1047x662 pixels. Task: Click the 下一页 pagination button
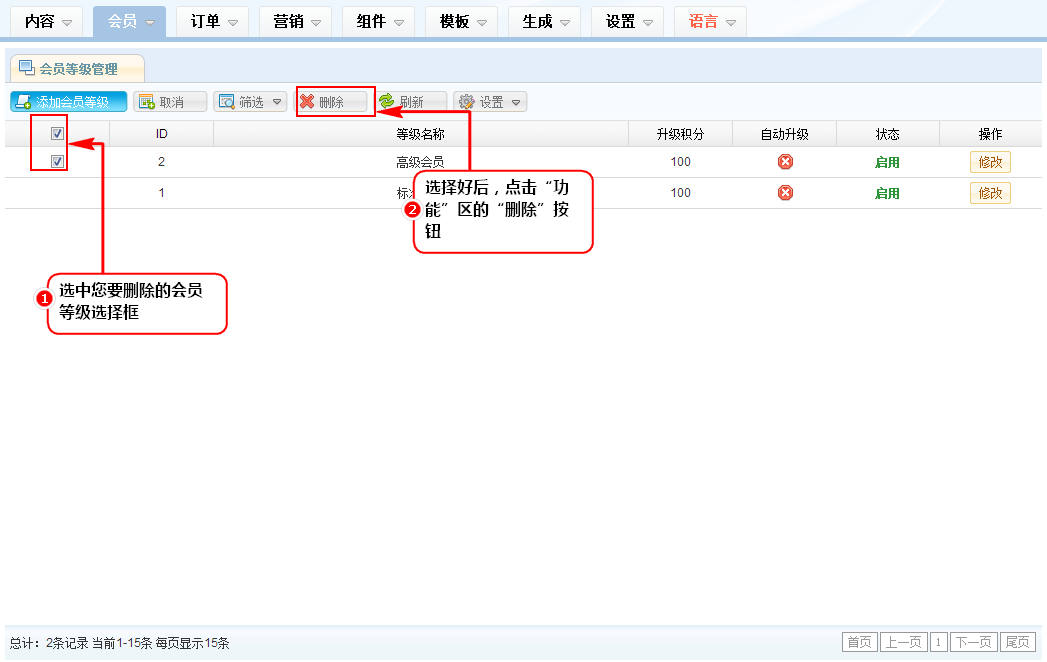click(973, 642)
